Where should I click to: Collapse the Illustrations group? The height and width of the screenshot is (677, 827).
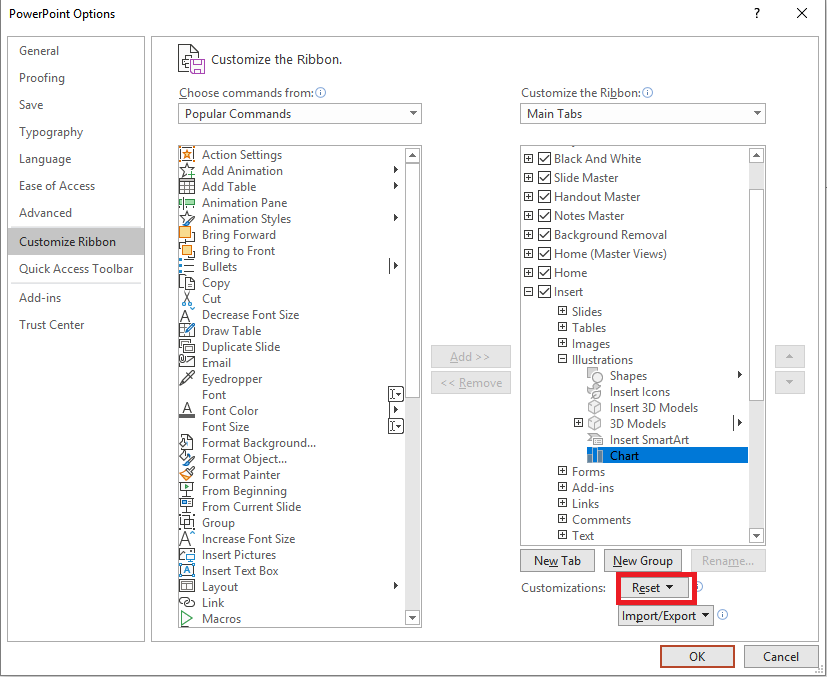click(x=562, y=359)
